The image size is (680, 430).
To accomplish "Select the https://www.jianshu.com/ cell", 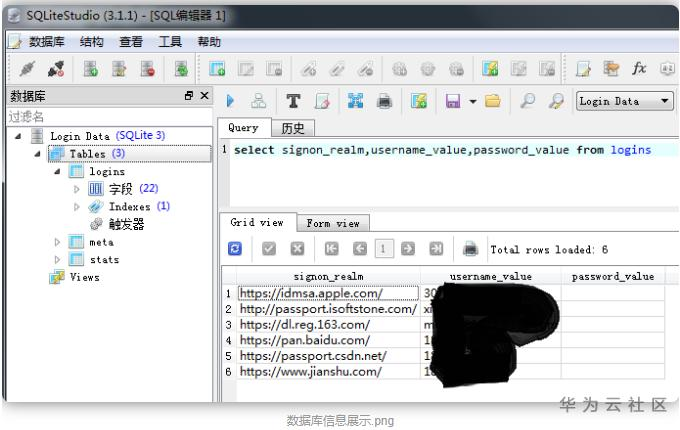I will coord(328,371).
